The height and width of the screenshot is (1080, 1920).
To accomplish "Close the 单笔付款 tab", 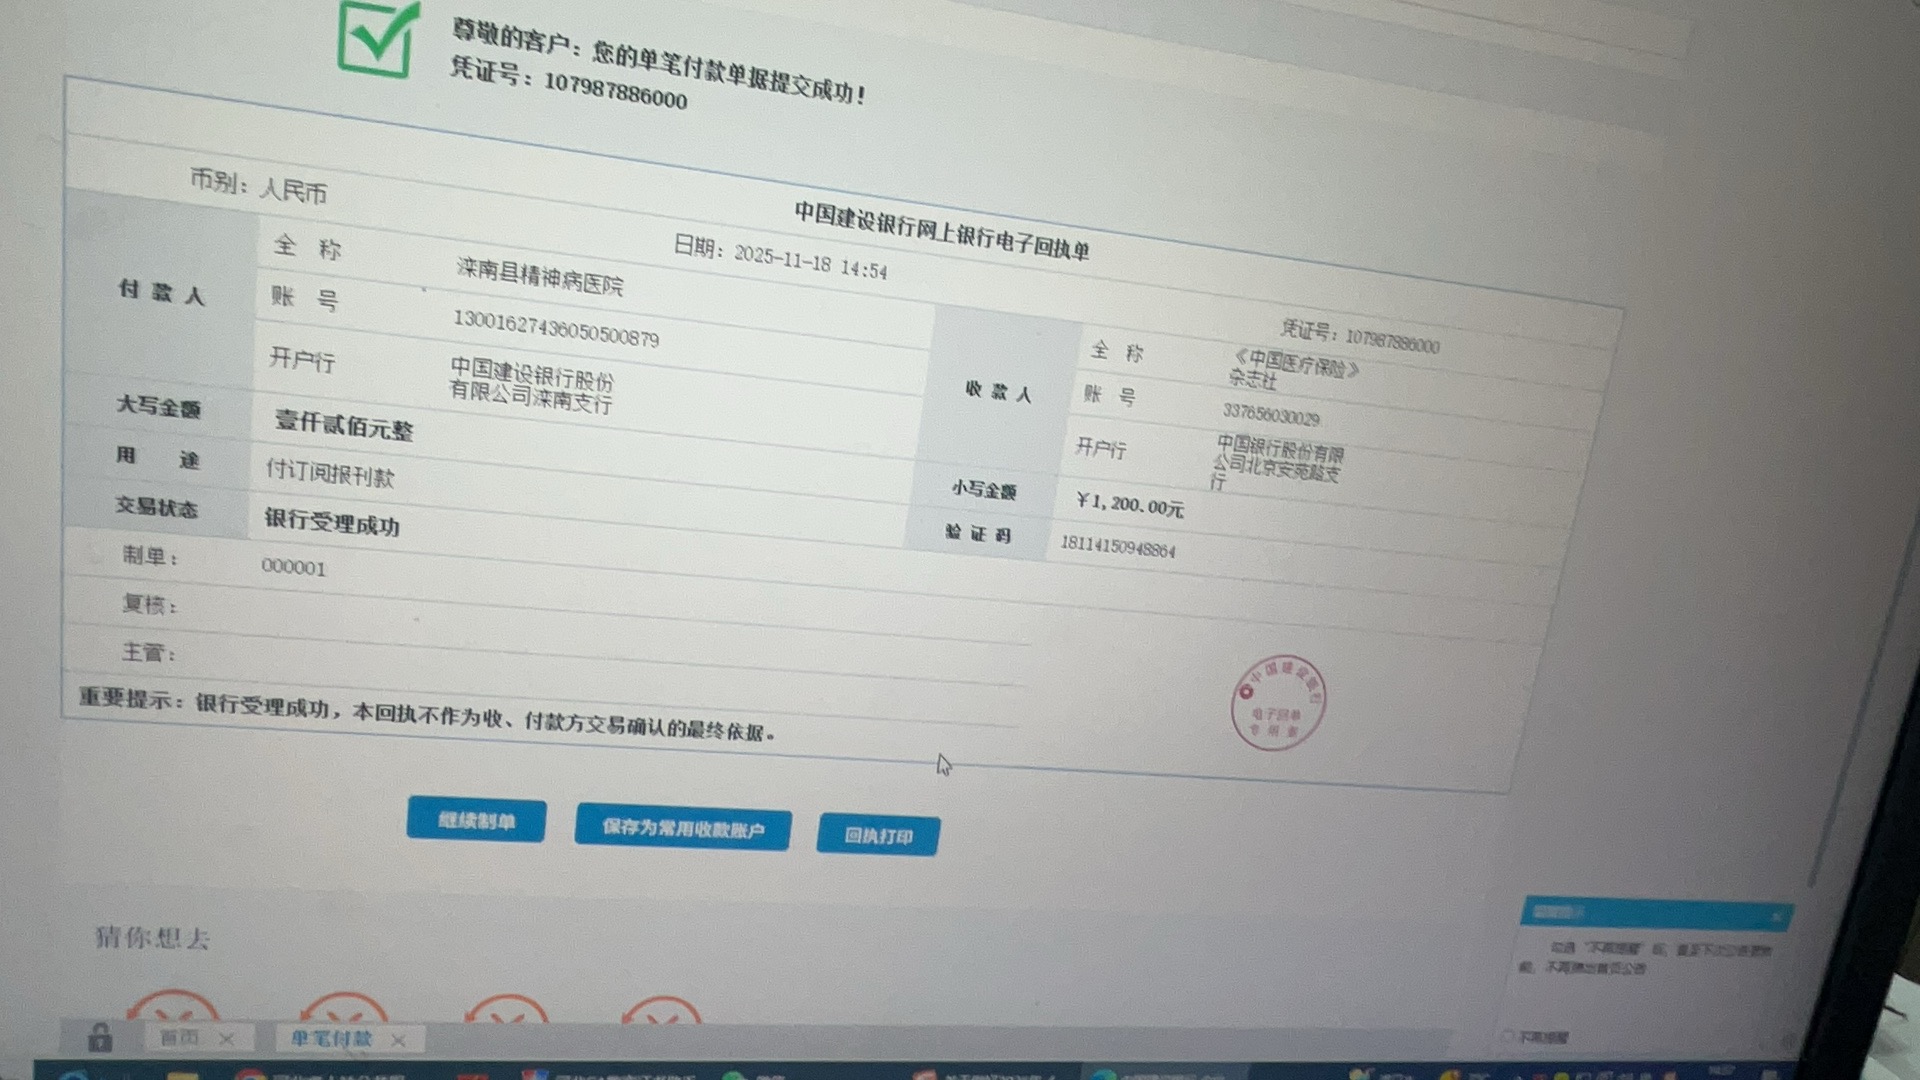I will [x=398, y=1040].
